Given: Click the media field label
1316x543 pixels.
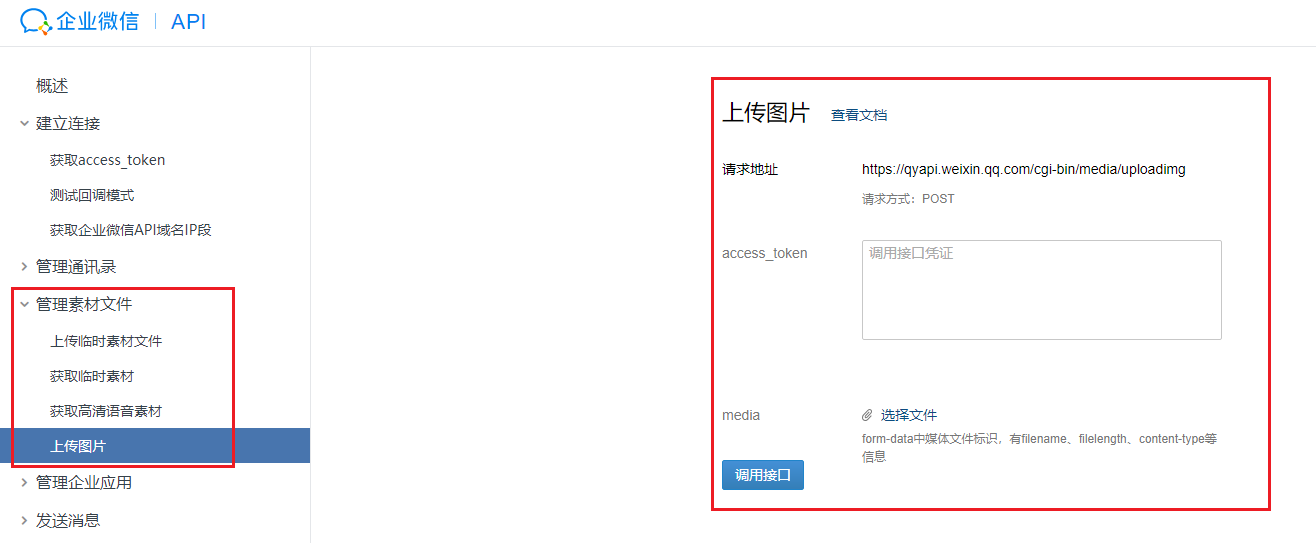Looking at the screenshot, I should (741, 415).
